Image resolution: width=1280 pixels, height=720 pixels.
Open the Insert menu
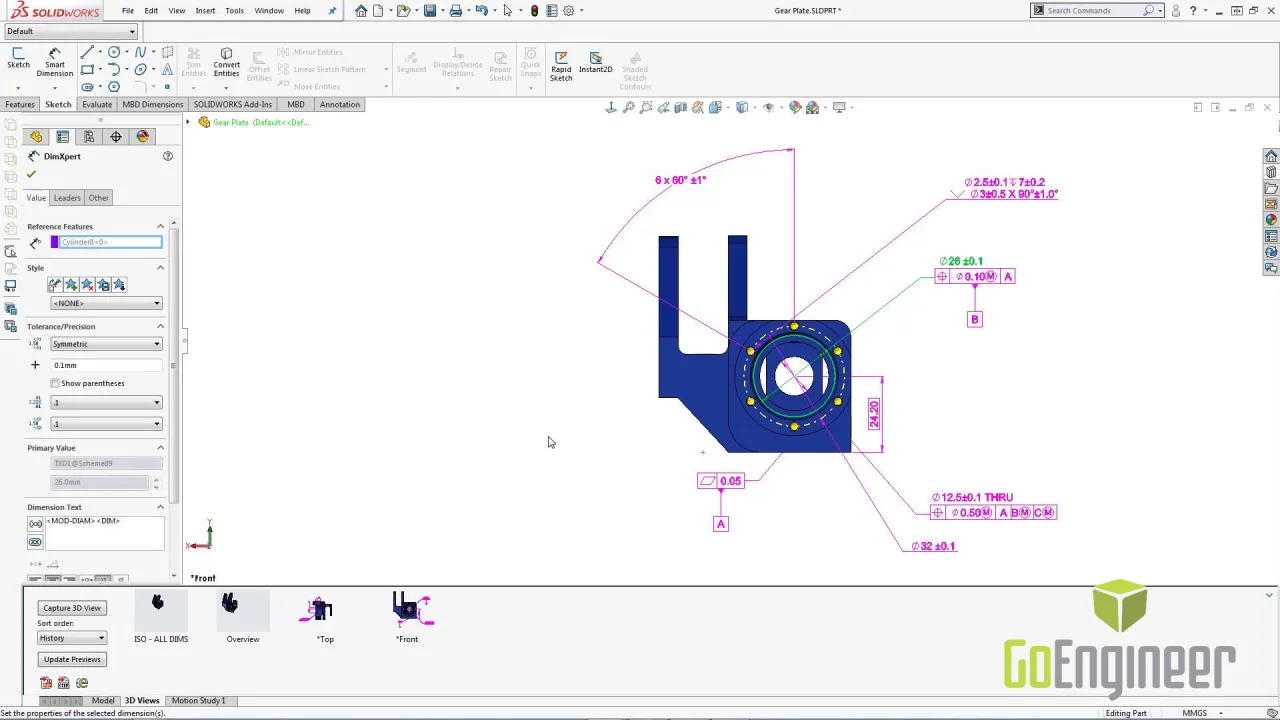[205, 11]
